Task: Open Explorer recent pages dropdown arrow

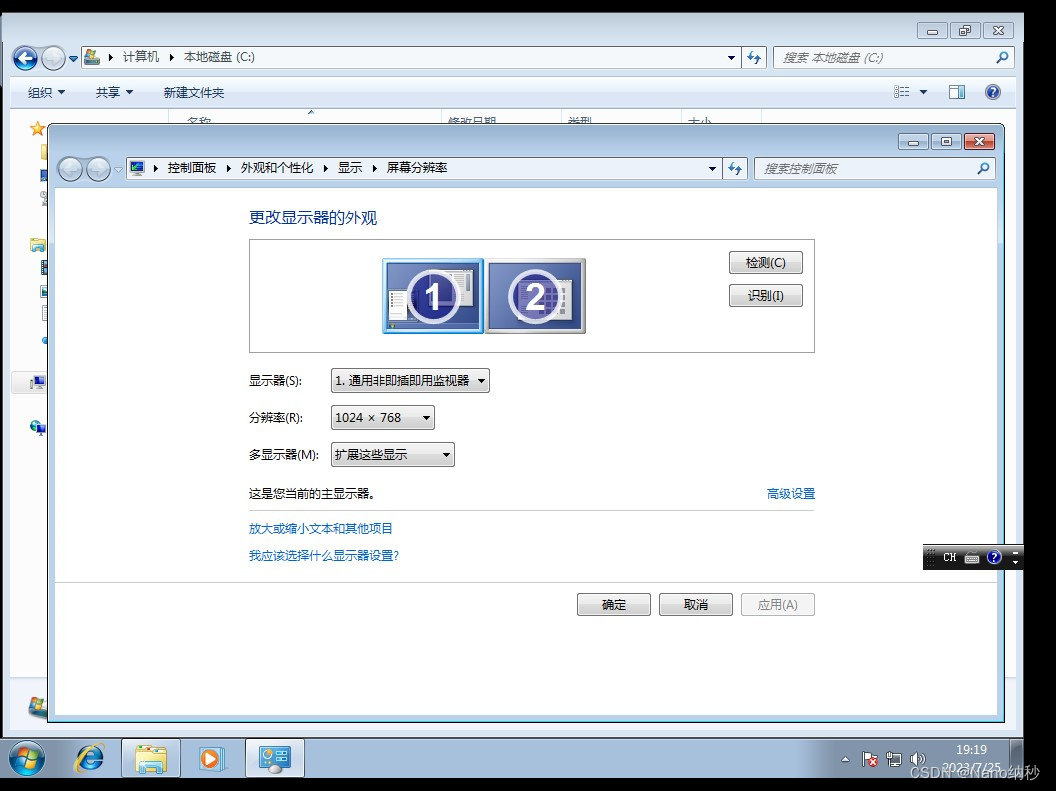Action: pos(73,59)
